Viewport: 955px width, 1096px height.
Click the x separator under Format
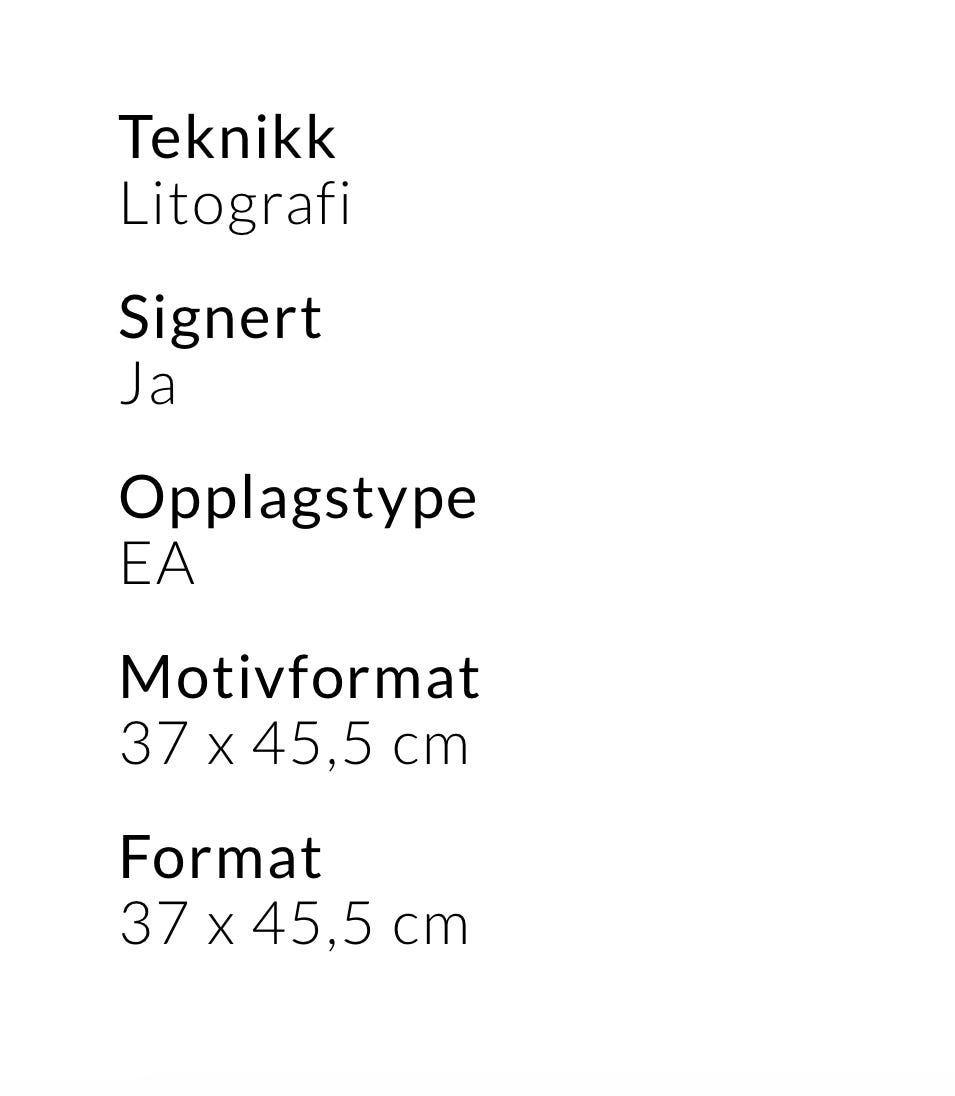tap(220, 928)
